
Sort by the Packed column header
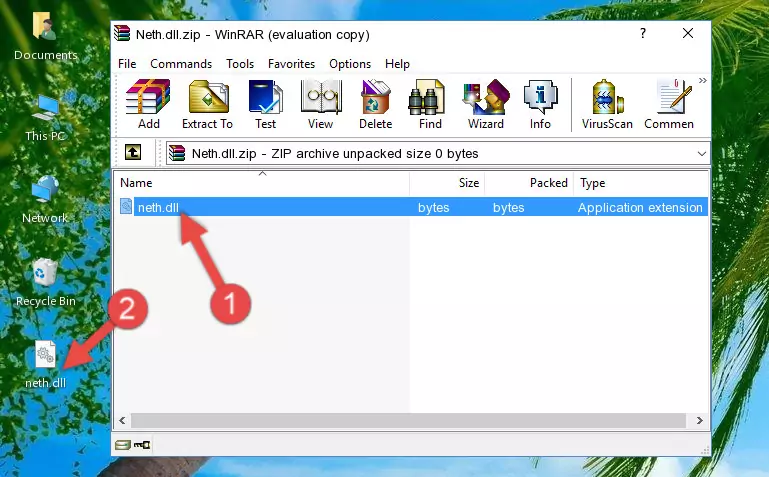529,183
